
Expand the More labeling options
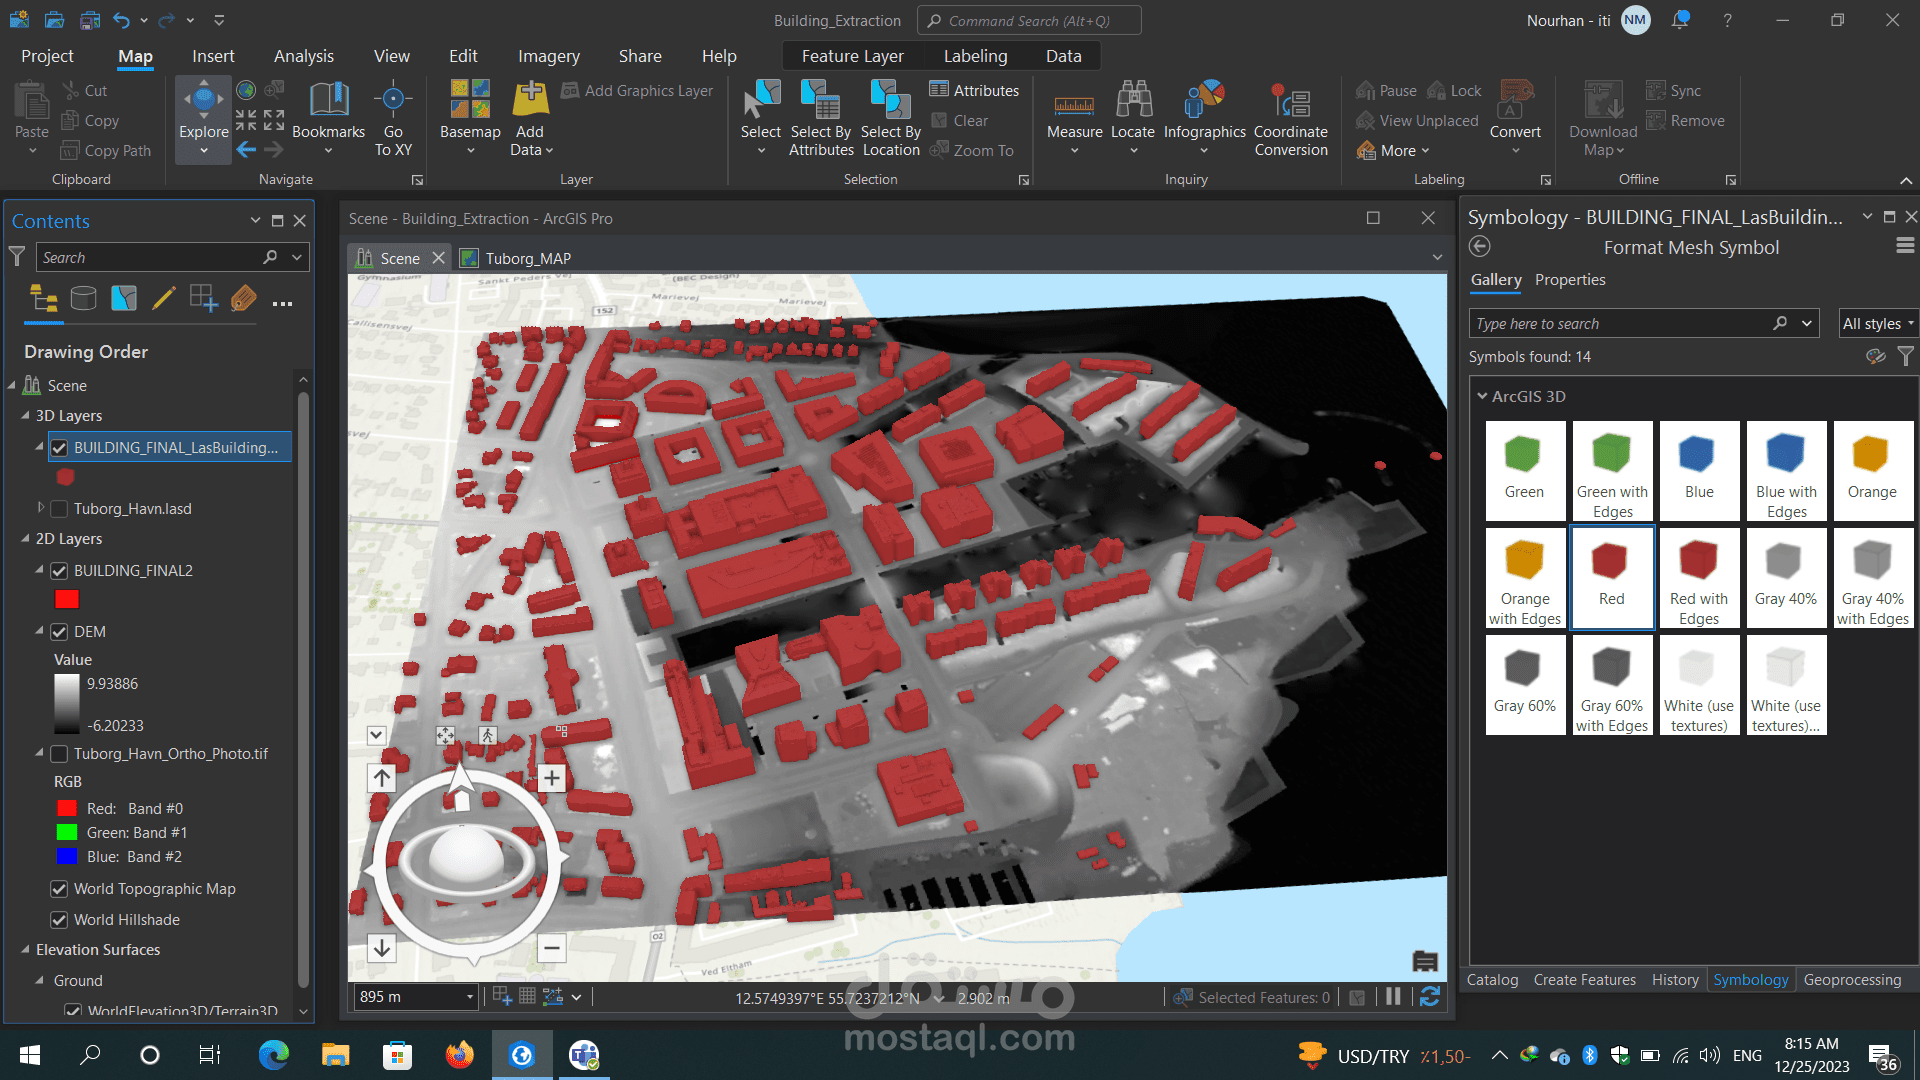(1393, 151)
